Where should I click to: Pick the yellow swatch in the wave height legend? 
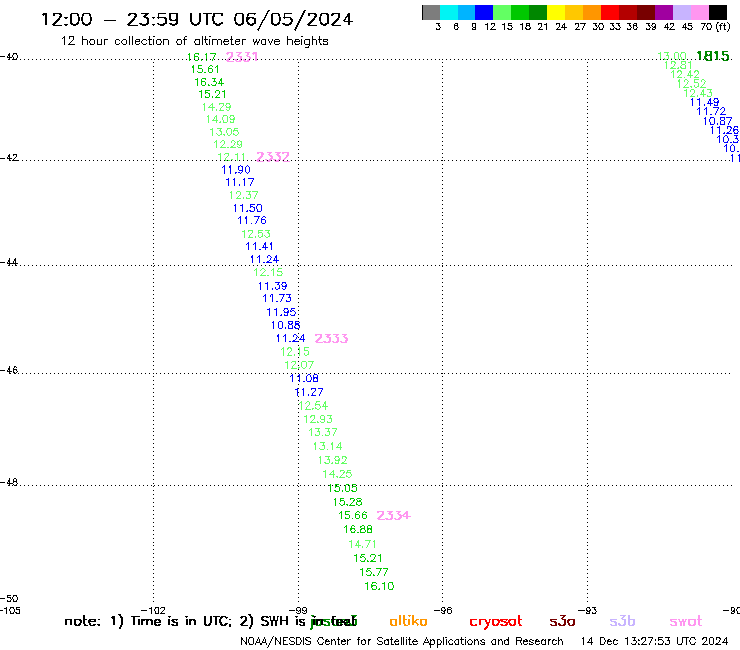556,12
